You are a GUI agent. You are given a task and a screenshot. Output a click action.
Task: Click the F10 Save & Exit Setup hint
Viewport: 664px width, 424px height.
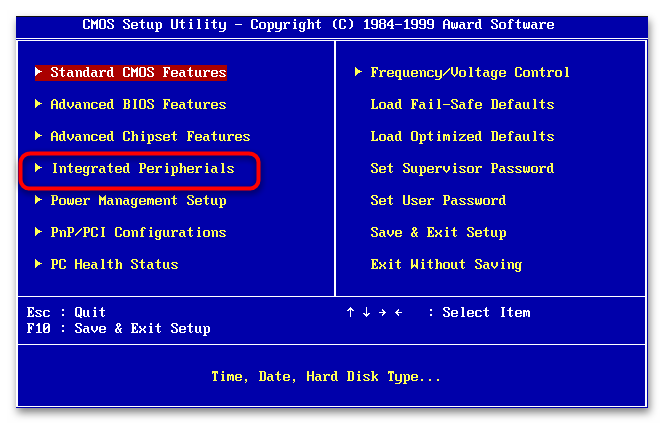118,328
